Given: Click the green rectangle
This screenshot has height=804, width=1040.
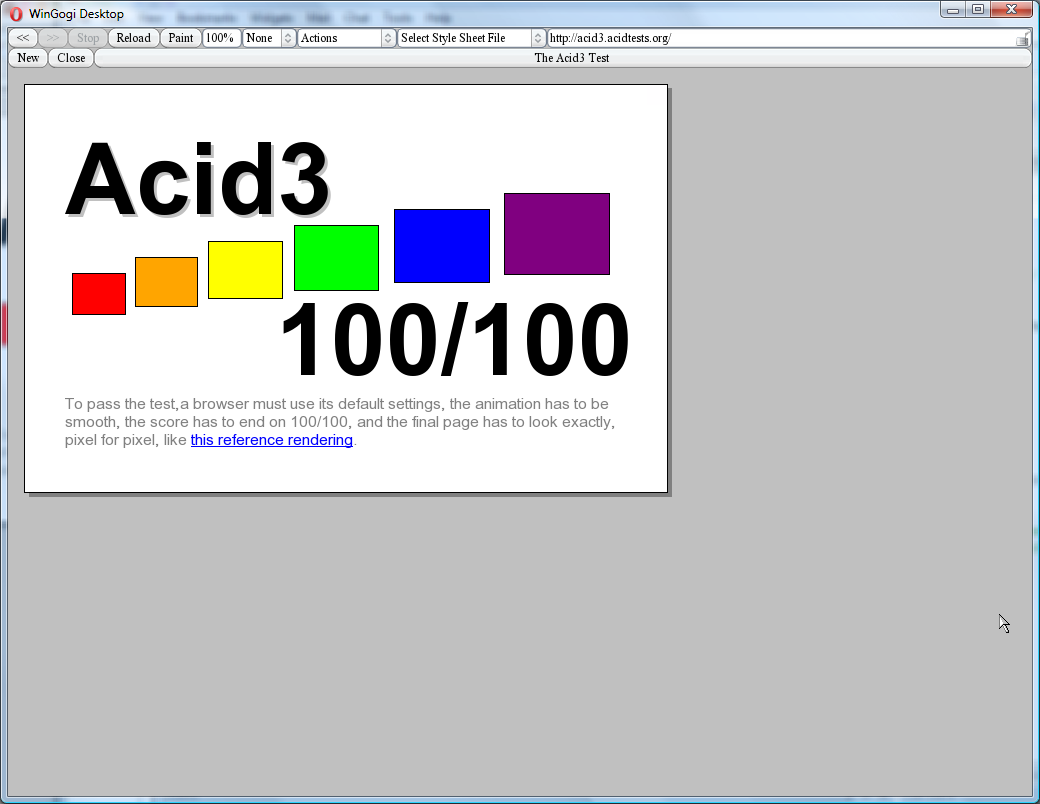Looking at the screenshot, I should (336, 258).
